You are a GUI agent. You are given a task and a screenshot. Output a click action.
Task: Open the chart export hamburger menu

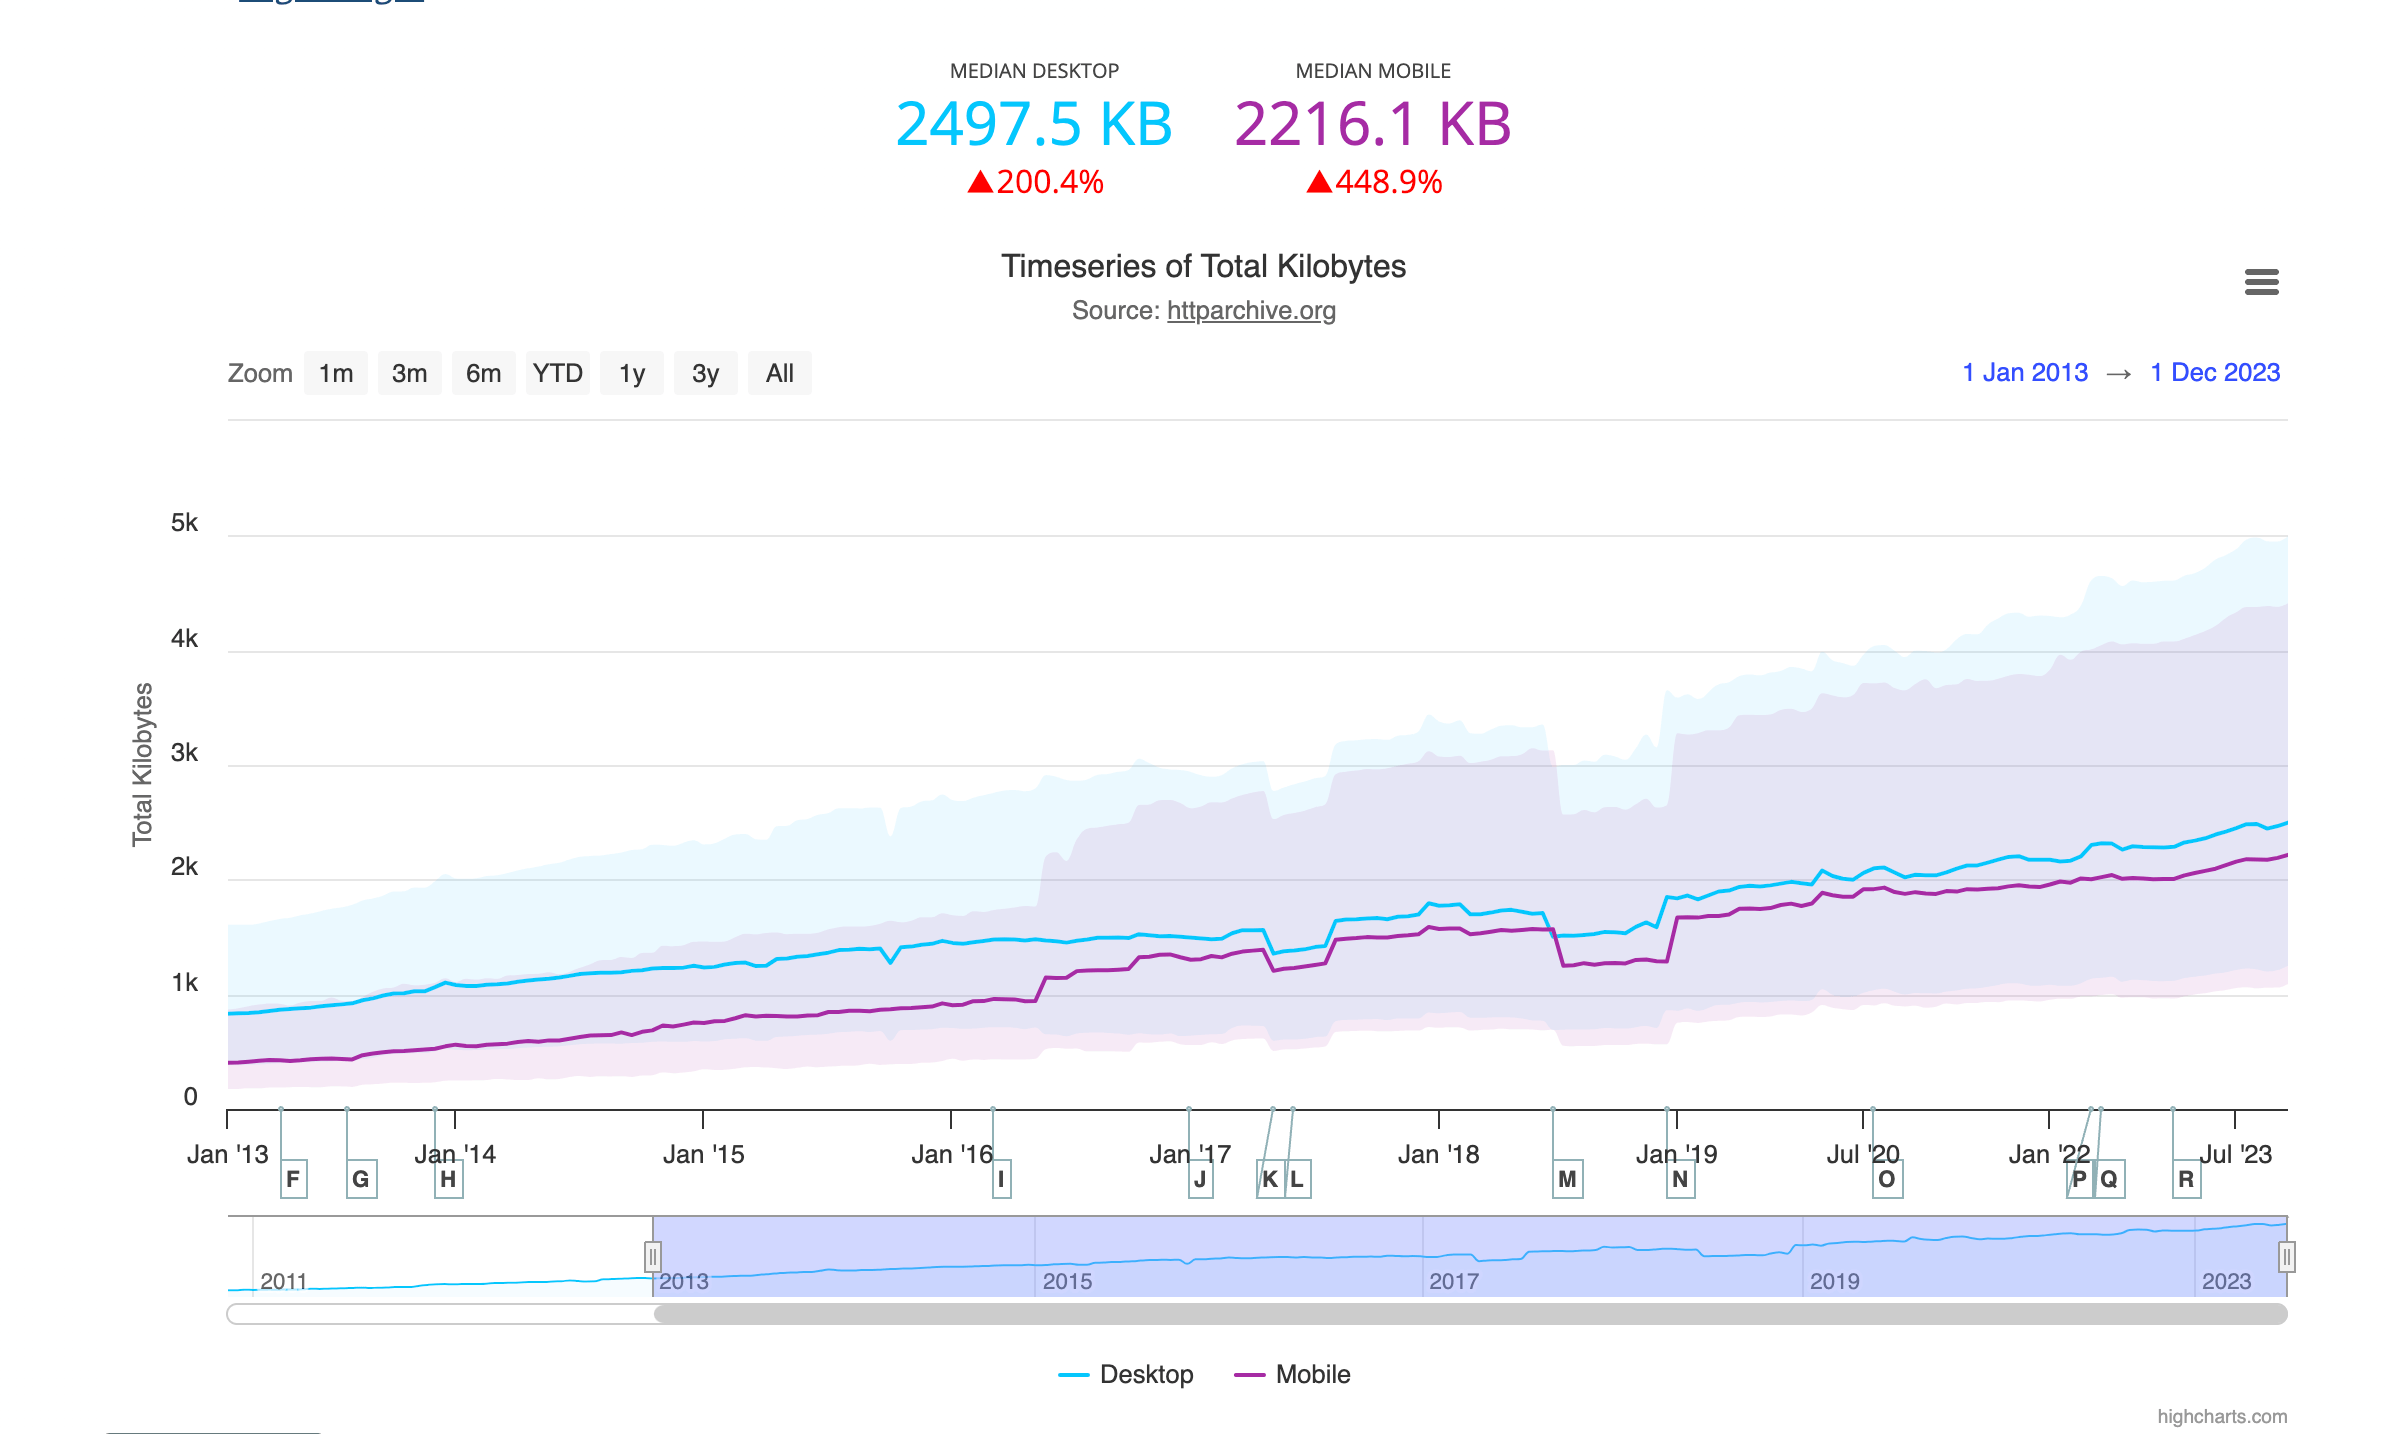tap(2262, 284)
